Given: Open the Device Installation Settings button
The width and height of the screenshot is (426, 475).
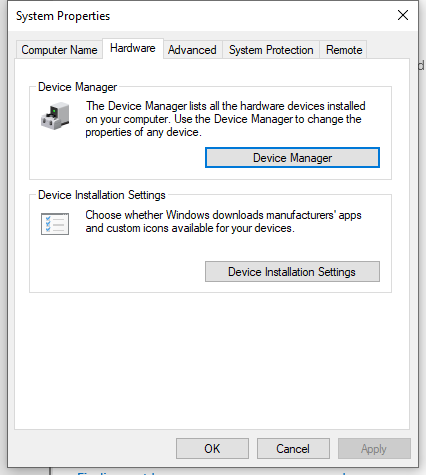Looking at the screenshot, I should point(292,272).
